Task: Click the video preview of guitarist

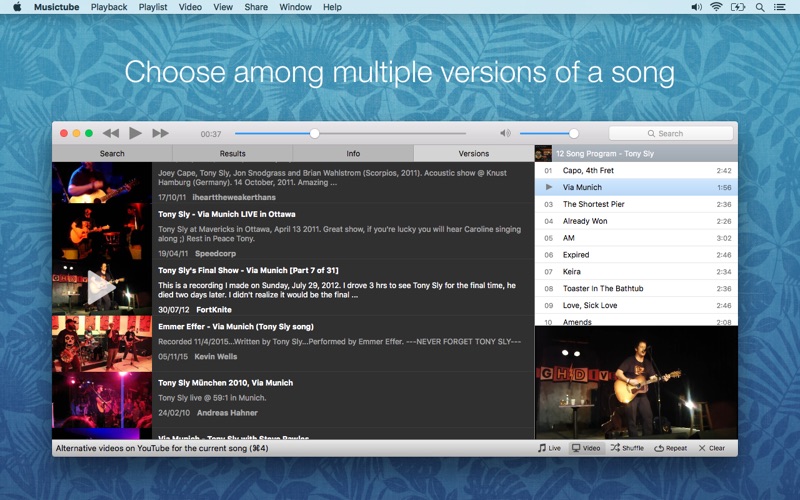Action: (x=636, y=382)
